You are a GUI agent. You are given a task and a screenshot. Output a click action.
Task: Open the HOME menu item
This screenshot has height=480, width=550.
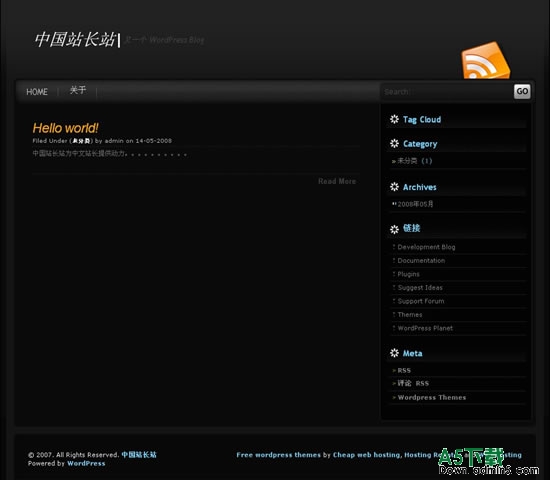[37, 92]
